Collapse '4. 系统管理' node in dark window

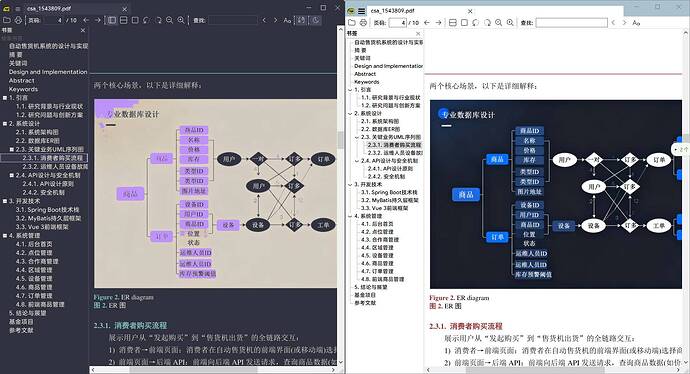pyautogui.click(x=5, y=235)
